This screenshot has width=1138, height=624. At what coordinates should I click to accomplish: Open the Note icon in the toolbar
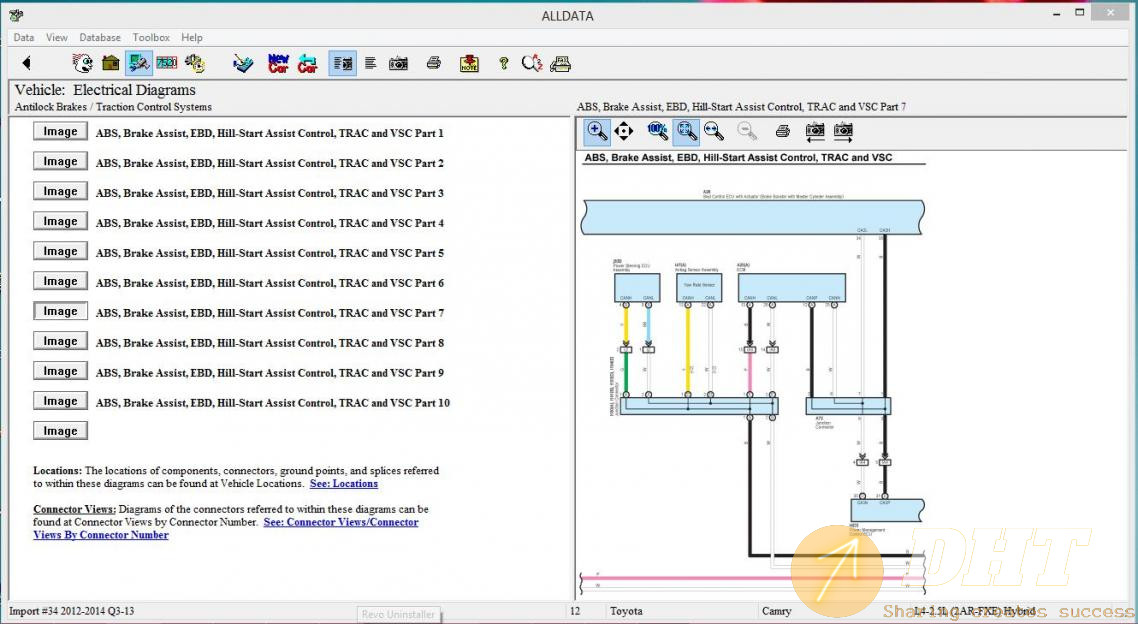click(469, 63)
